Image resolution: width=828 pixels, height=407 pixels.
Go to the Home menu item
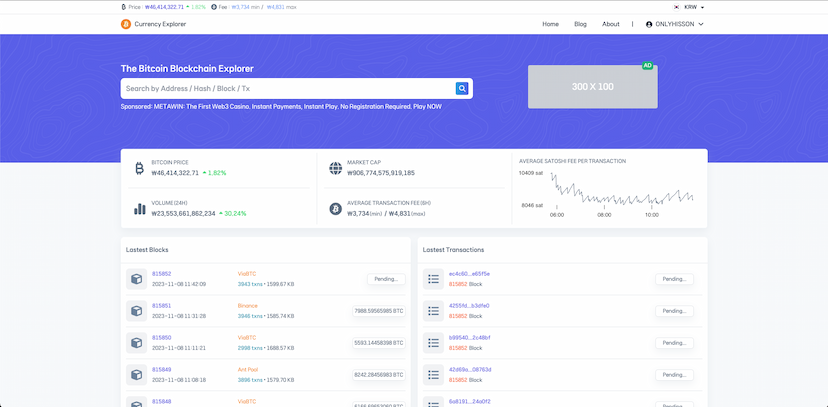click(x=550, y=24)
